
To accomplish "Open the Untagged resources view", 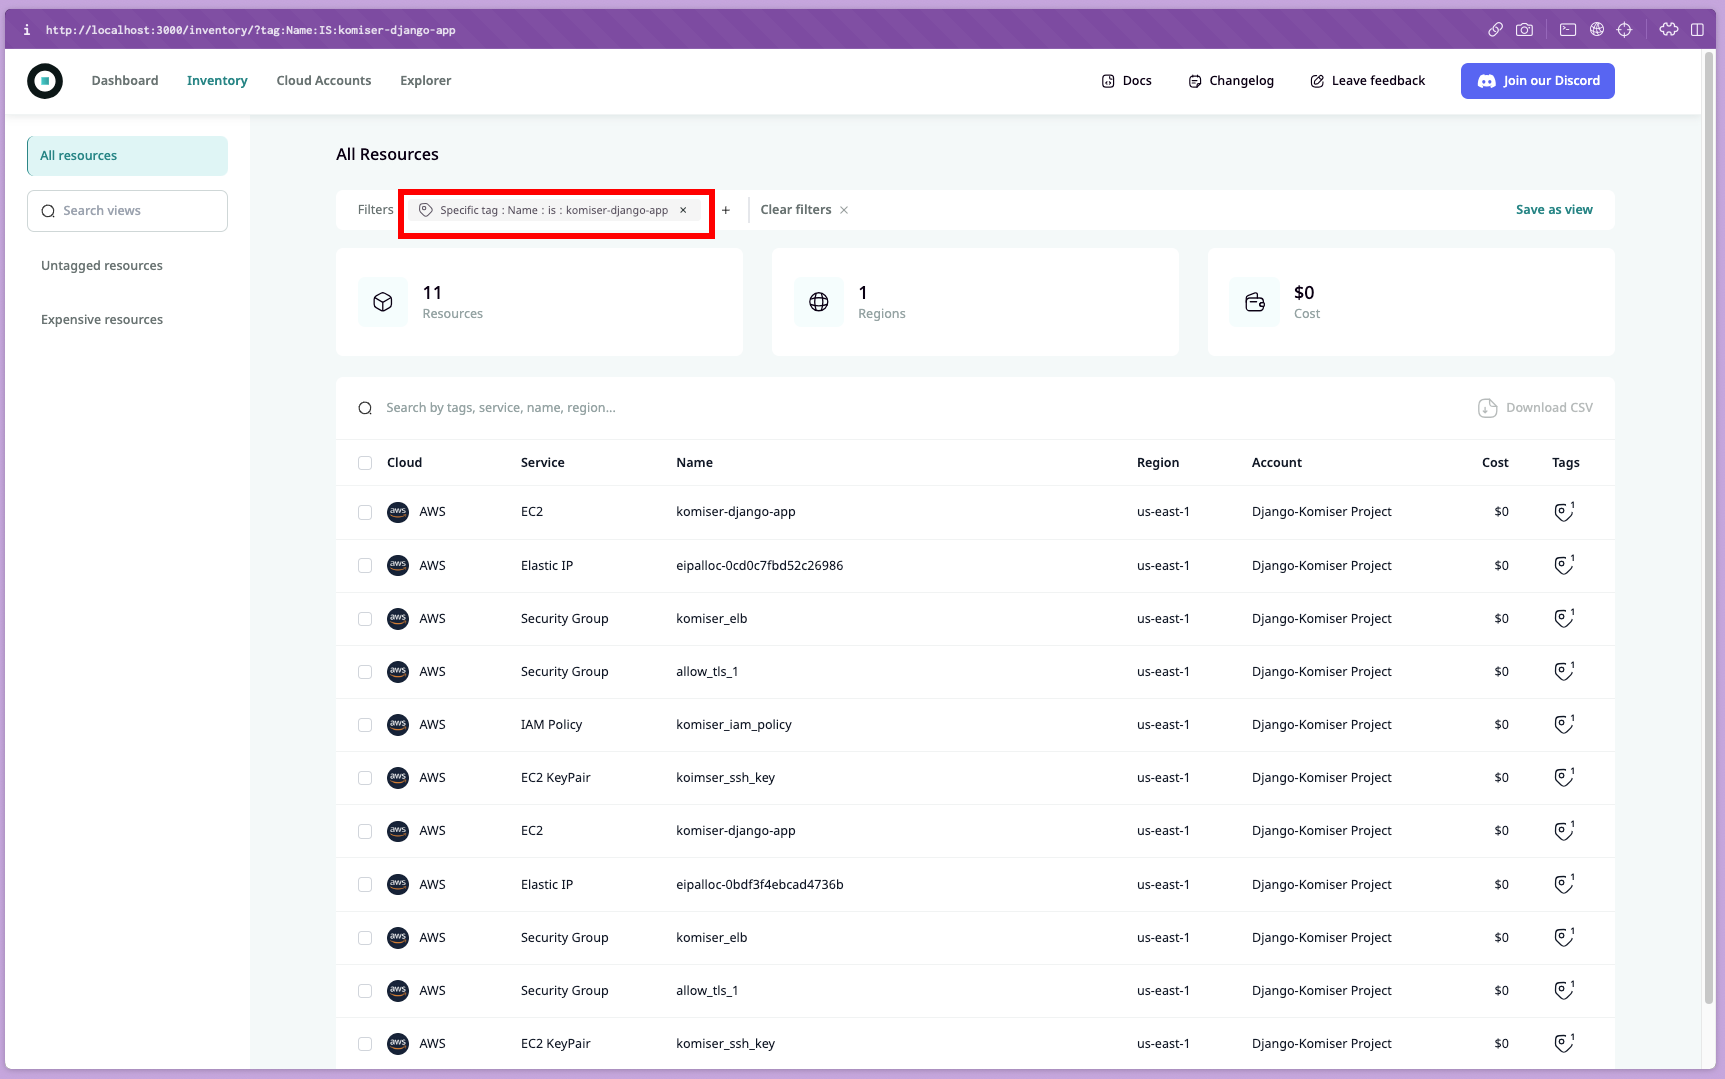I will (x=102, y=266).
